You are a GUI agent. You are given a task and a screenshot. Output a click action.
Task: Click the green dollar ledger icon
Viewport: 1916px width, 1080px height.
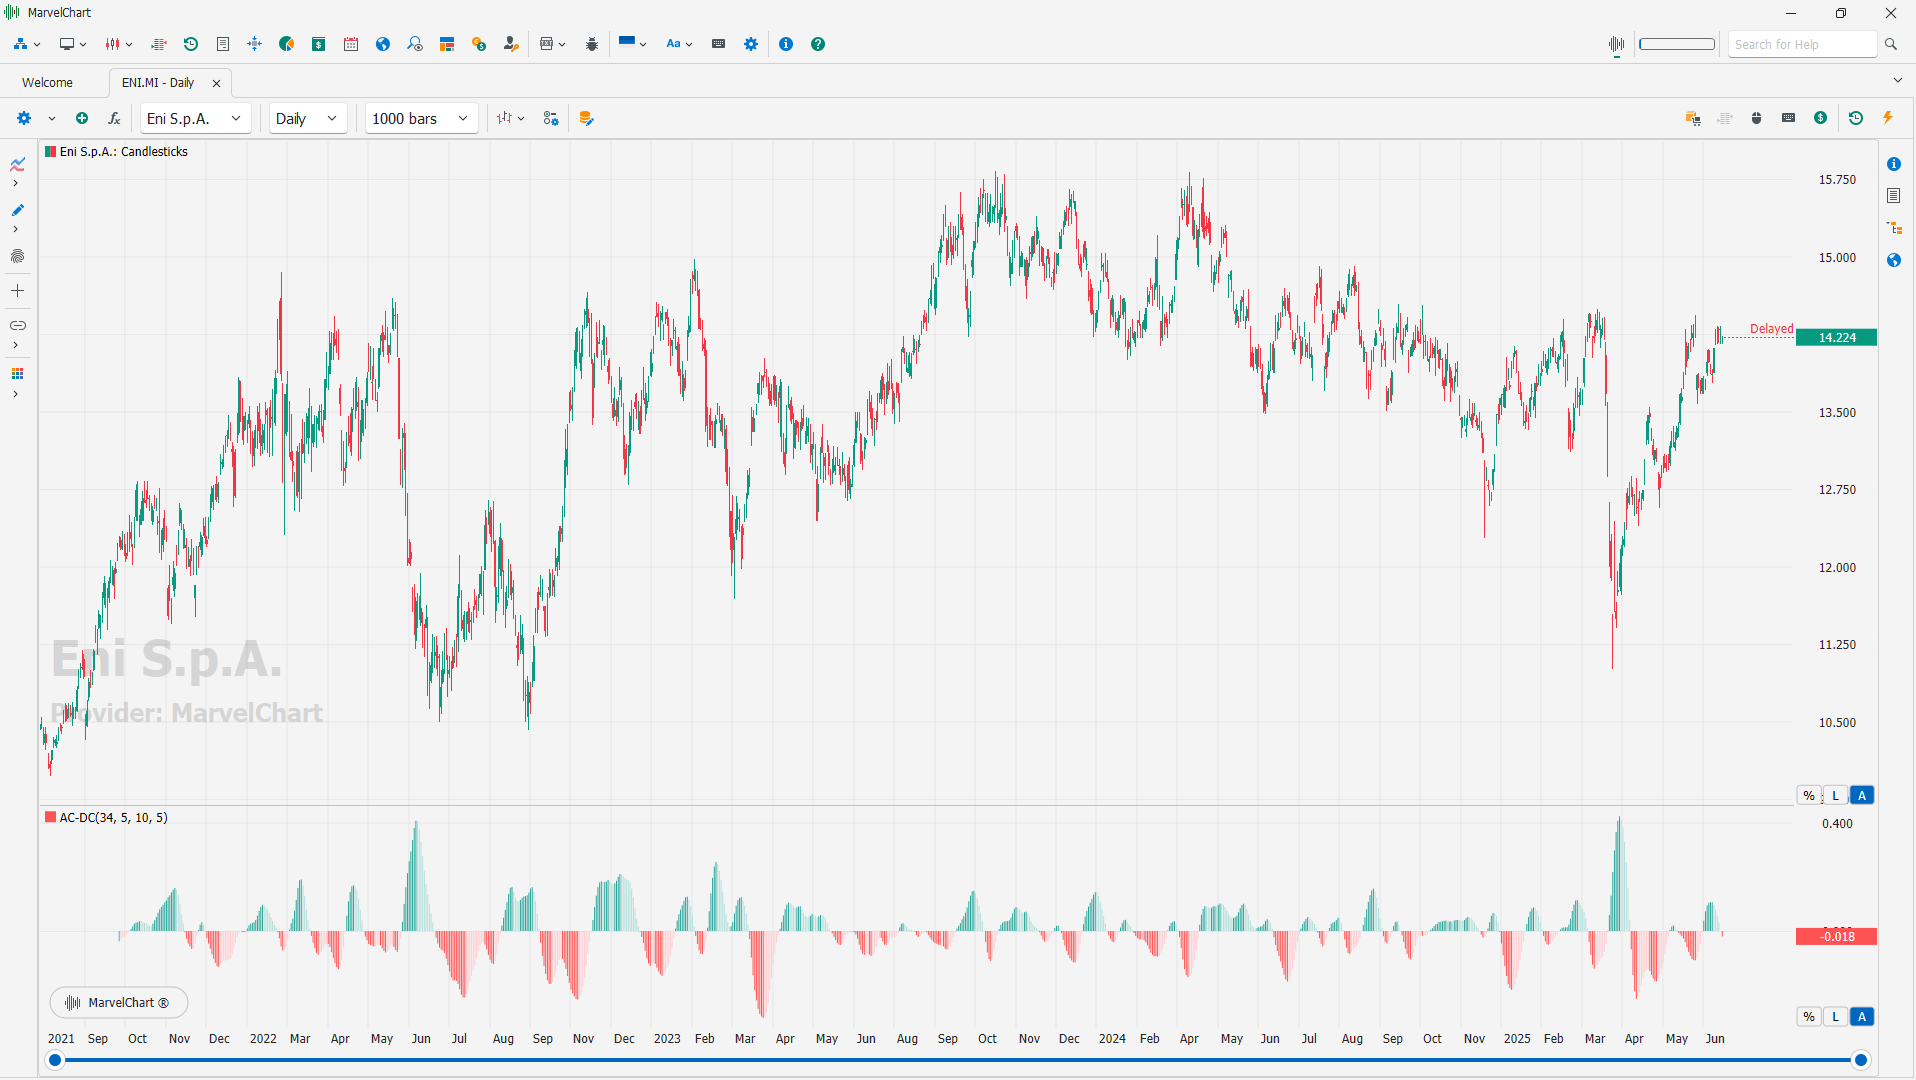tap(319, 44)
